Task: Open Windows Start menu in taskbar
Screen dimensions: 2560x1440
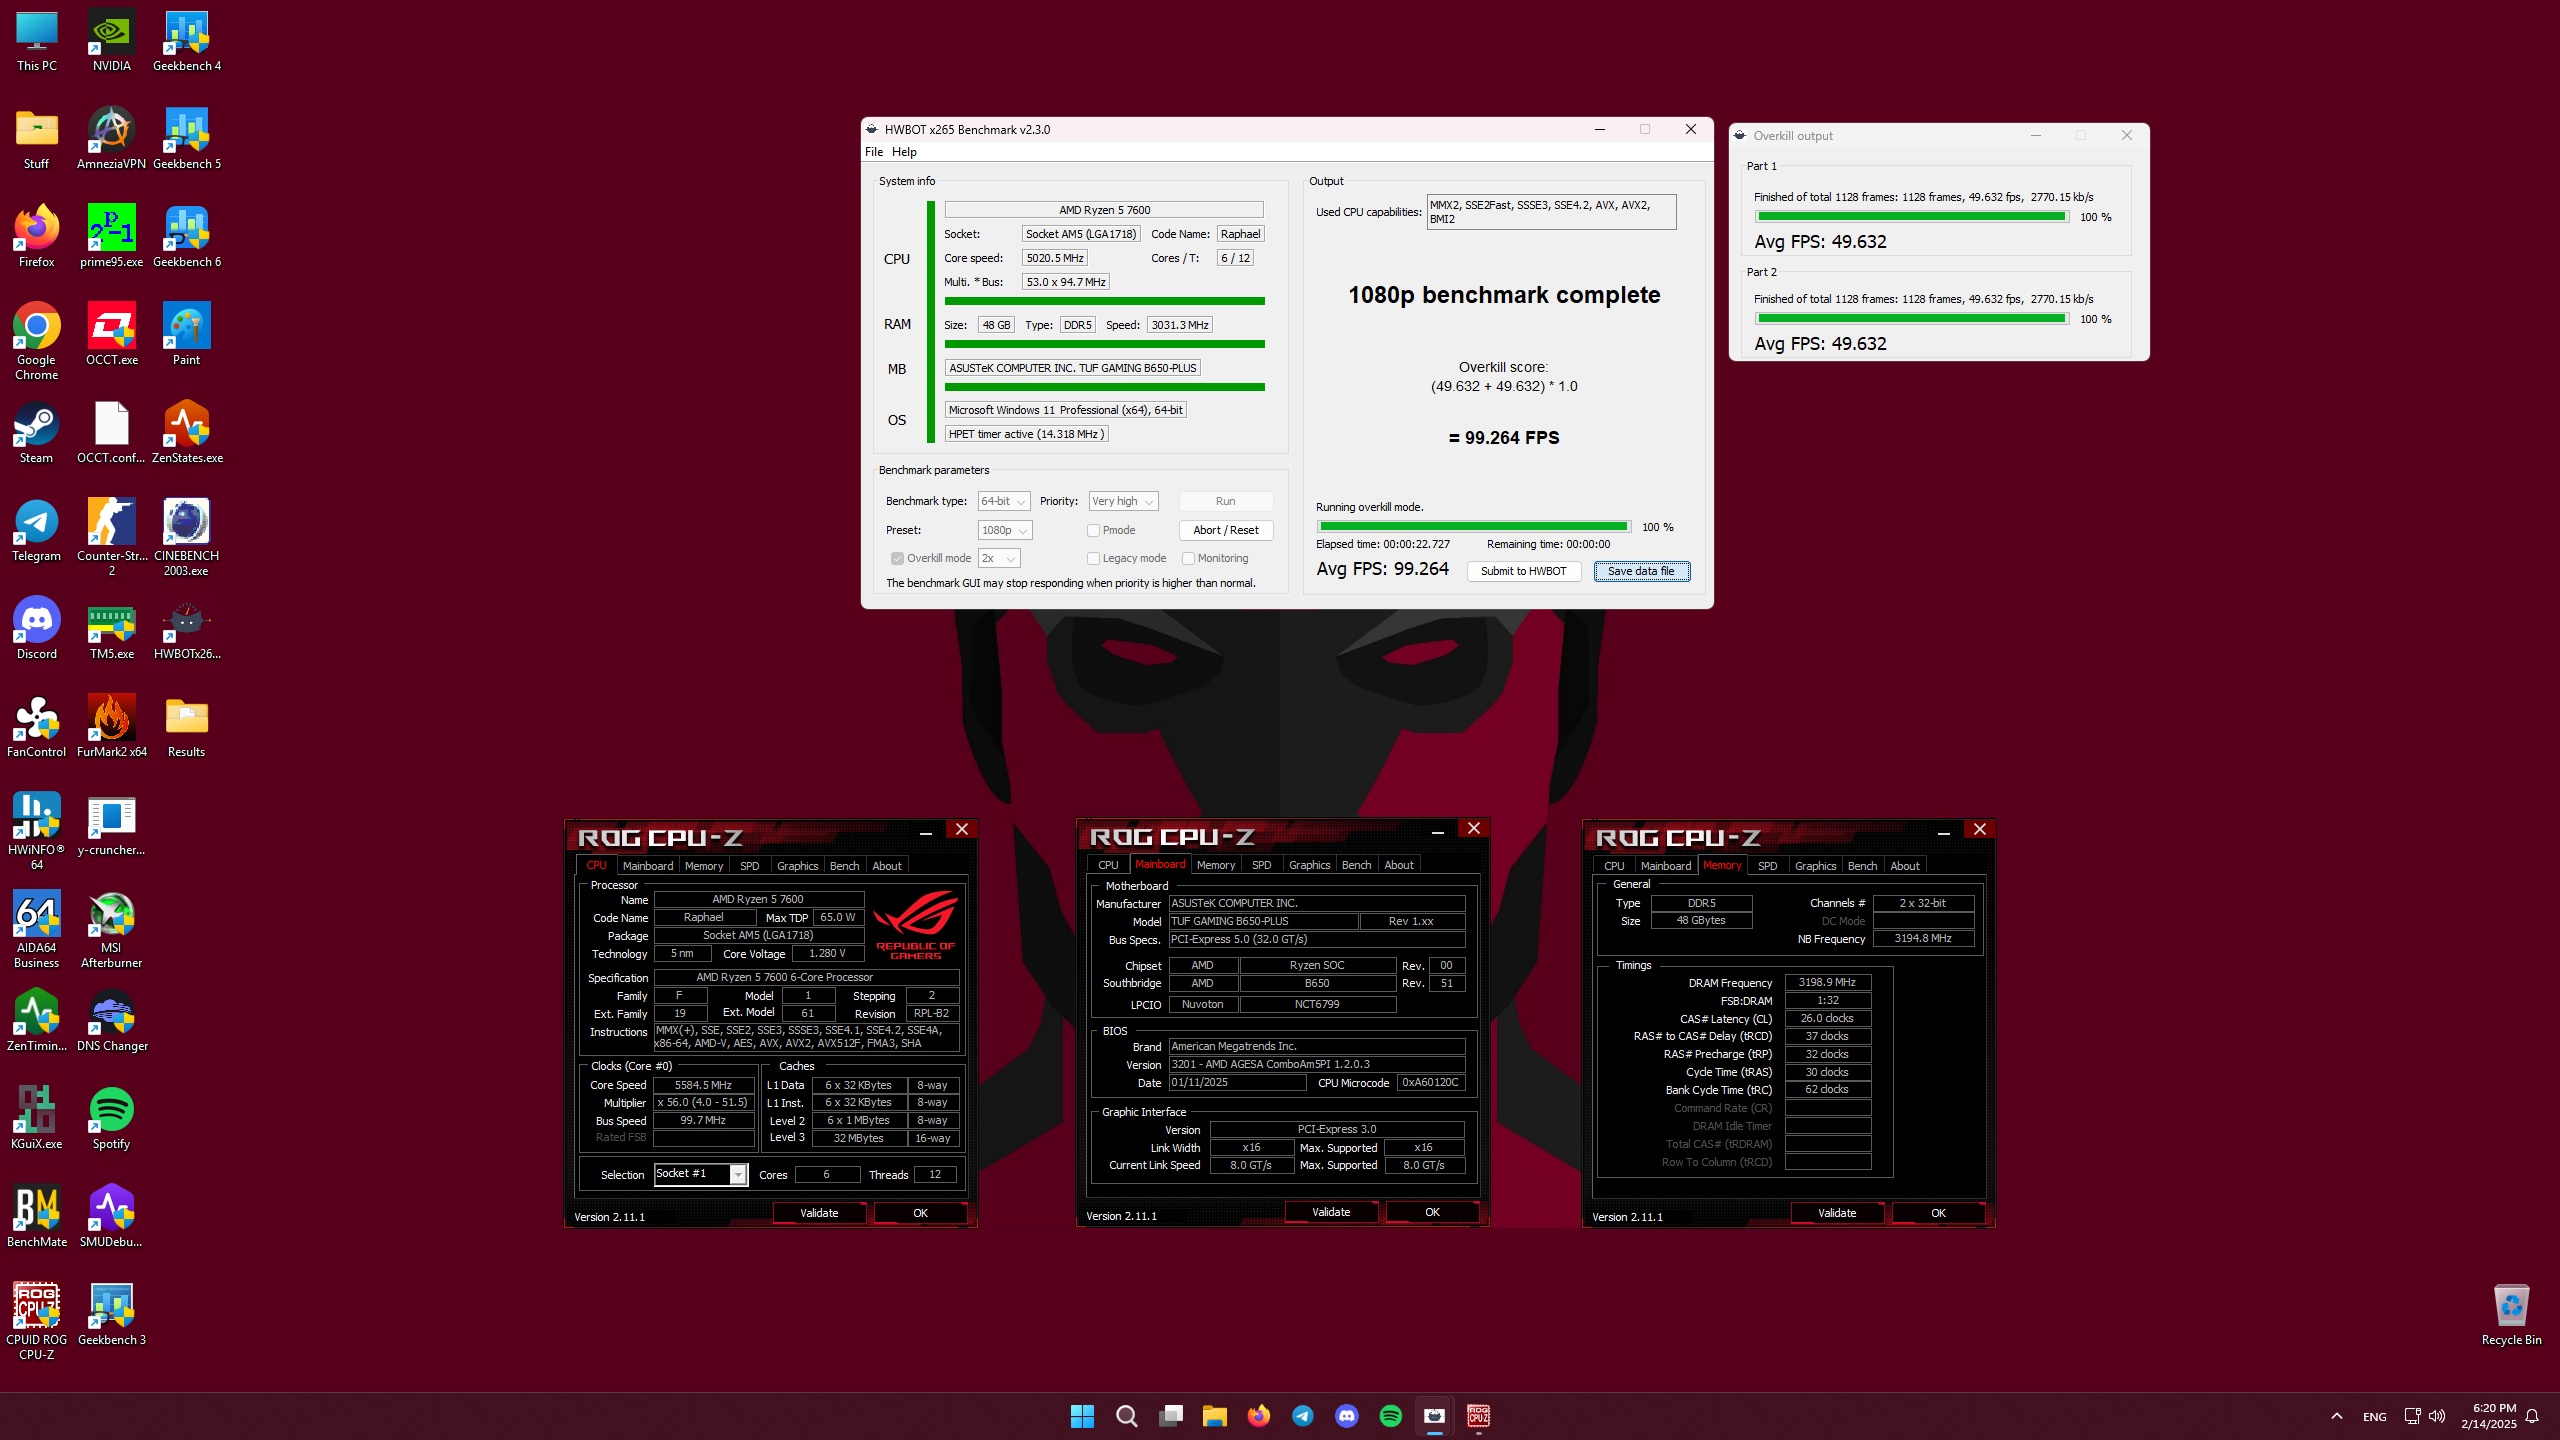Action: click(x=1082, y=1416)
